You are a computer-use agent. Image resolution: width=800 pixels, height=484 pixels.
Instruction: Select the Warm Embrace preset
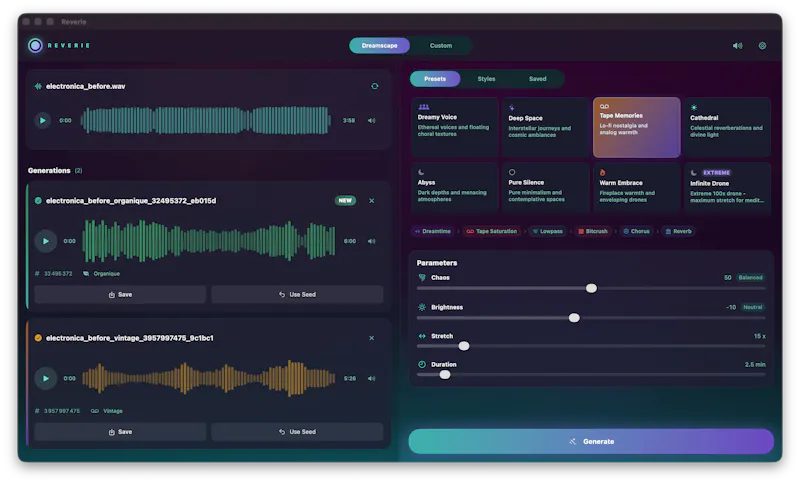636,186
